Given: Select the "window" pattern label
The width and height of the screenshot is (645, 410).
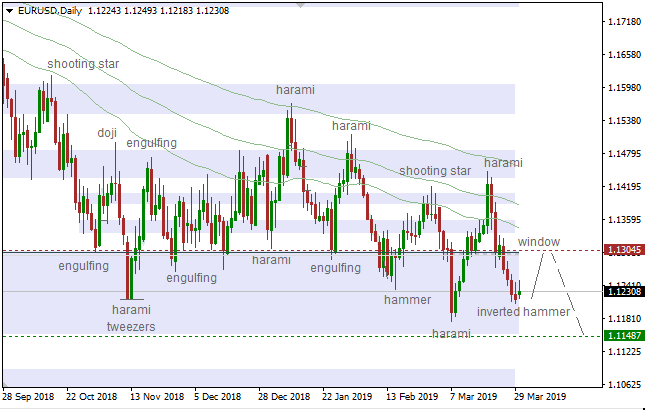Looking at the screenshot, I should 538,242.
